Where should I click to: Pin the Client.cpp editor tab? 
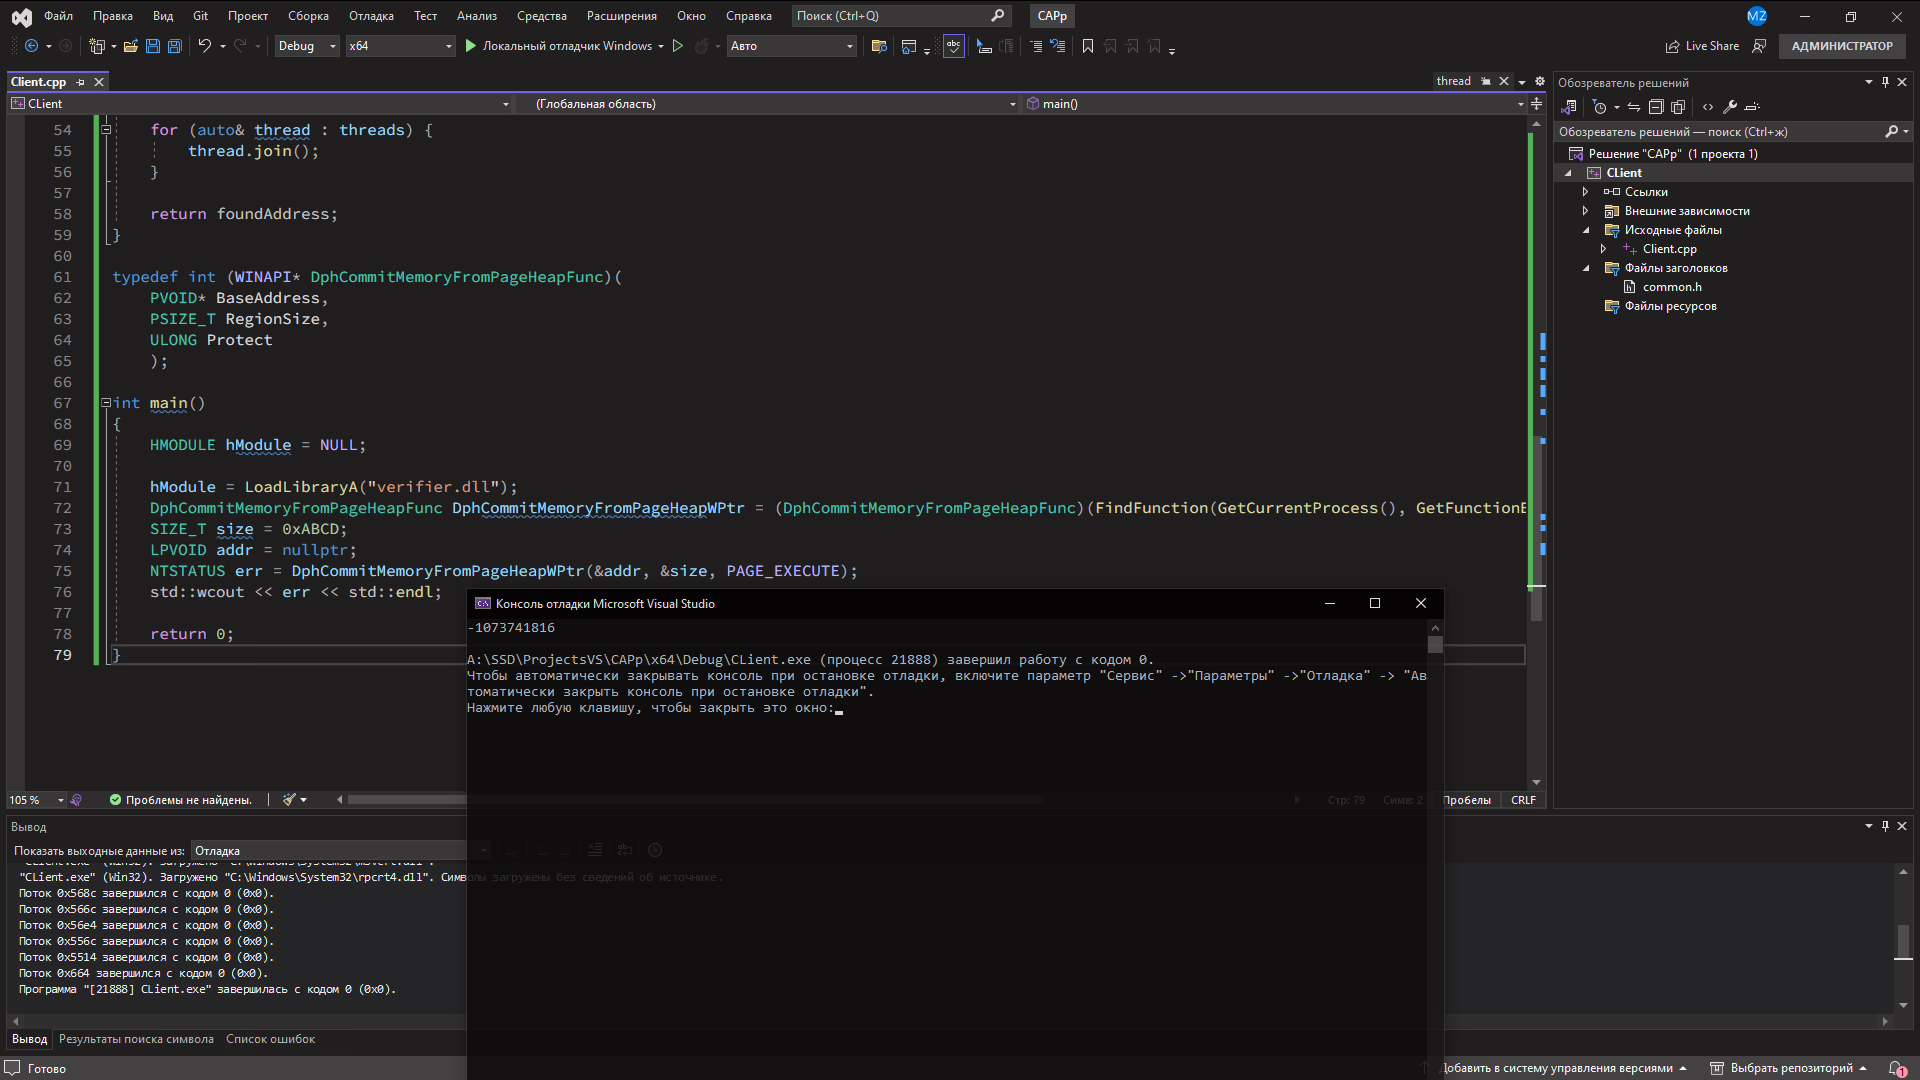click(81, 82)
